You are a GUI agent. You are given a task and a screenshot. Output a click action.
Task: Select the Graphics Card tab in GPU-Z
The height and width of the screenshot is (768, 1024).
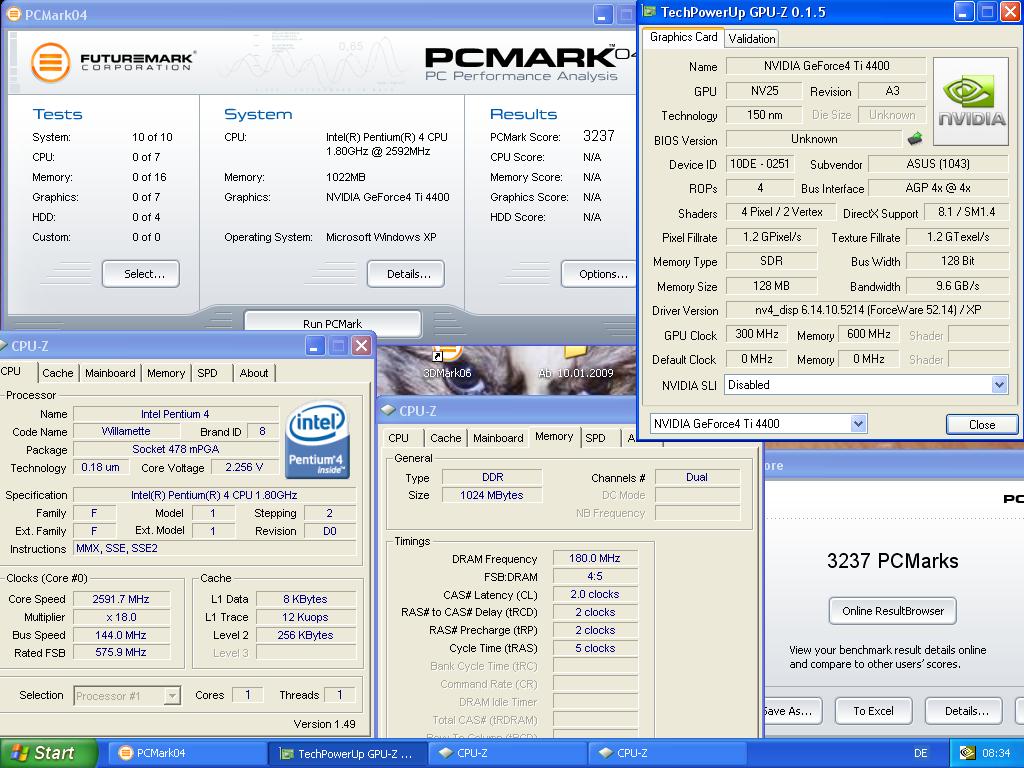(x=683, y=37)
